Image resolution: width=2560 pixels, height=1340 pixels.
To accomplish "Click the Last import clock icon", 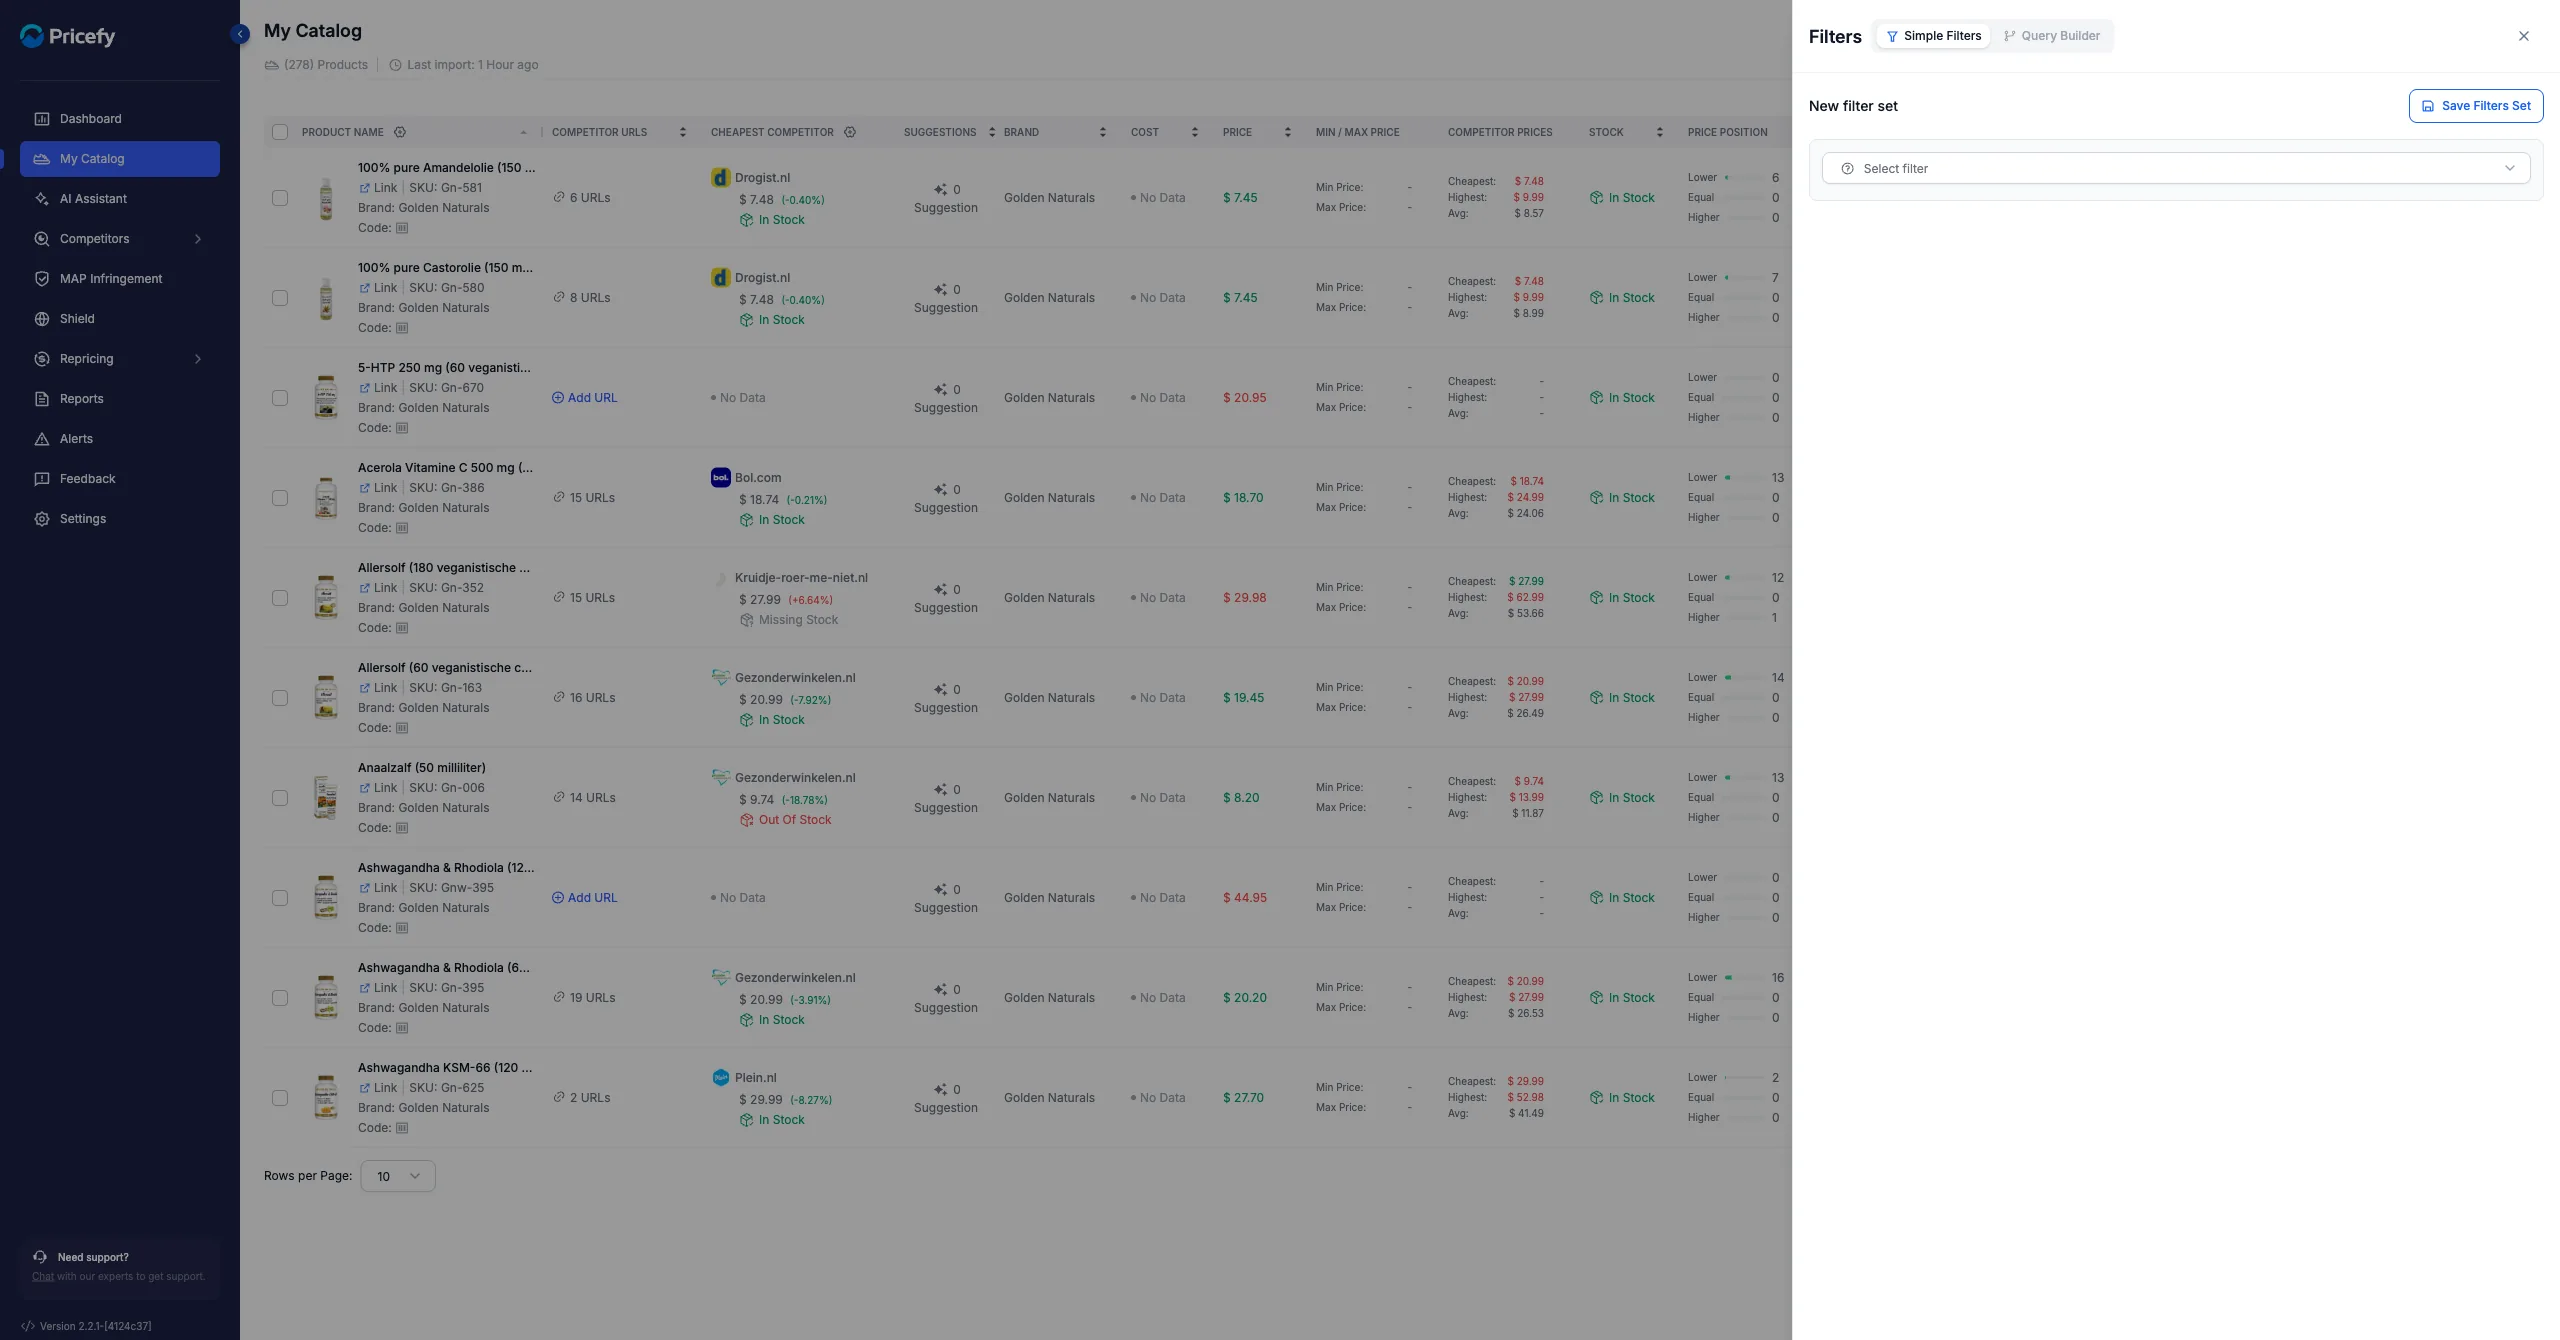I will (395, 65).
